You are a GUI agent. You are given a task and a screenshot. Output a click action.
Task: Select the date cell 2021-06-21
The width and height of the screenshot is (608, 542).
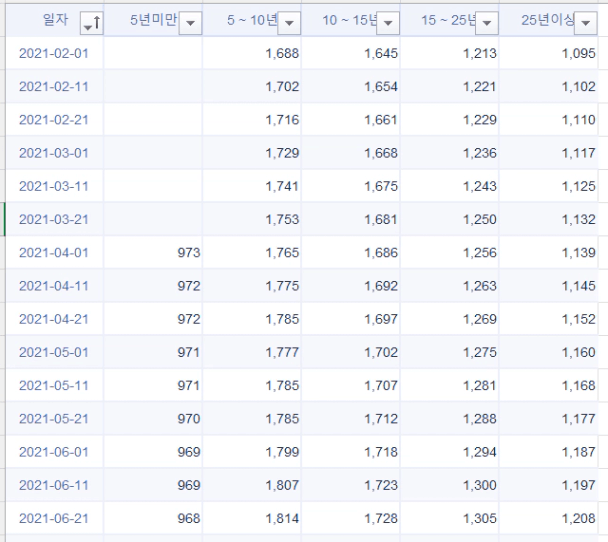(54, 518)
